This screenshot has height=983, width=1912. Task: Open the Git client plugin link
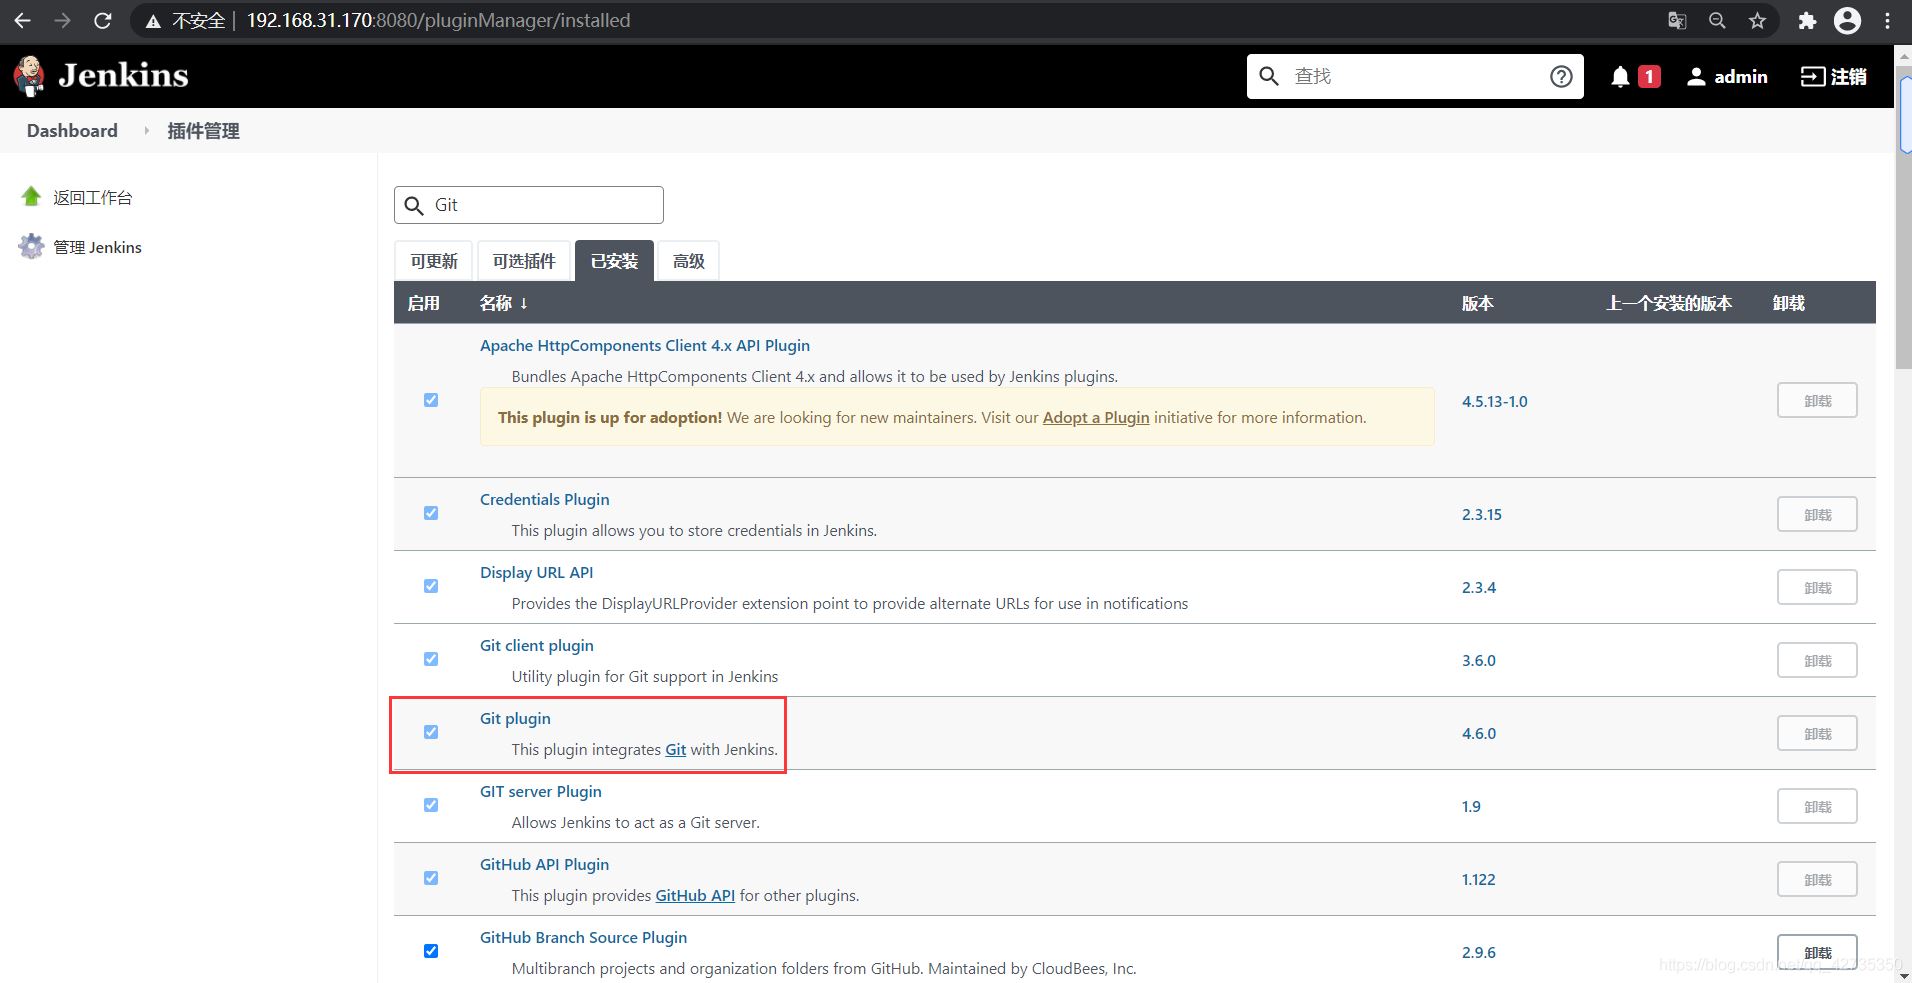537,645
